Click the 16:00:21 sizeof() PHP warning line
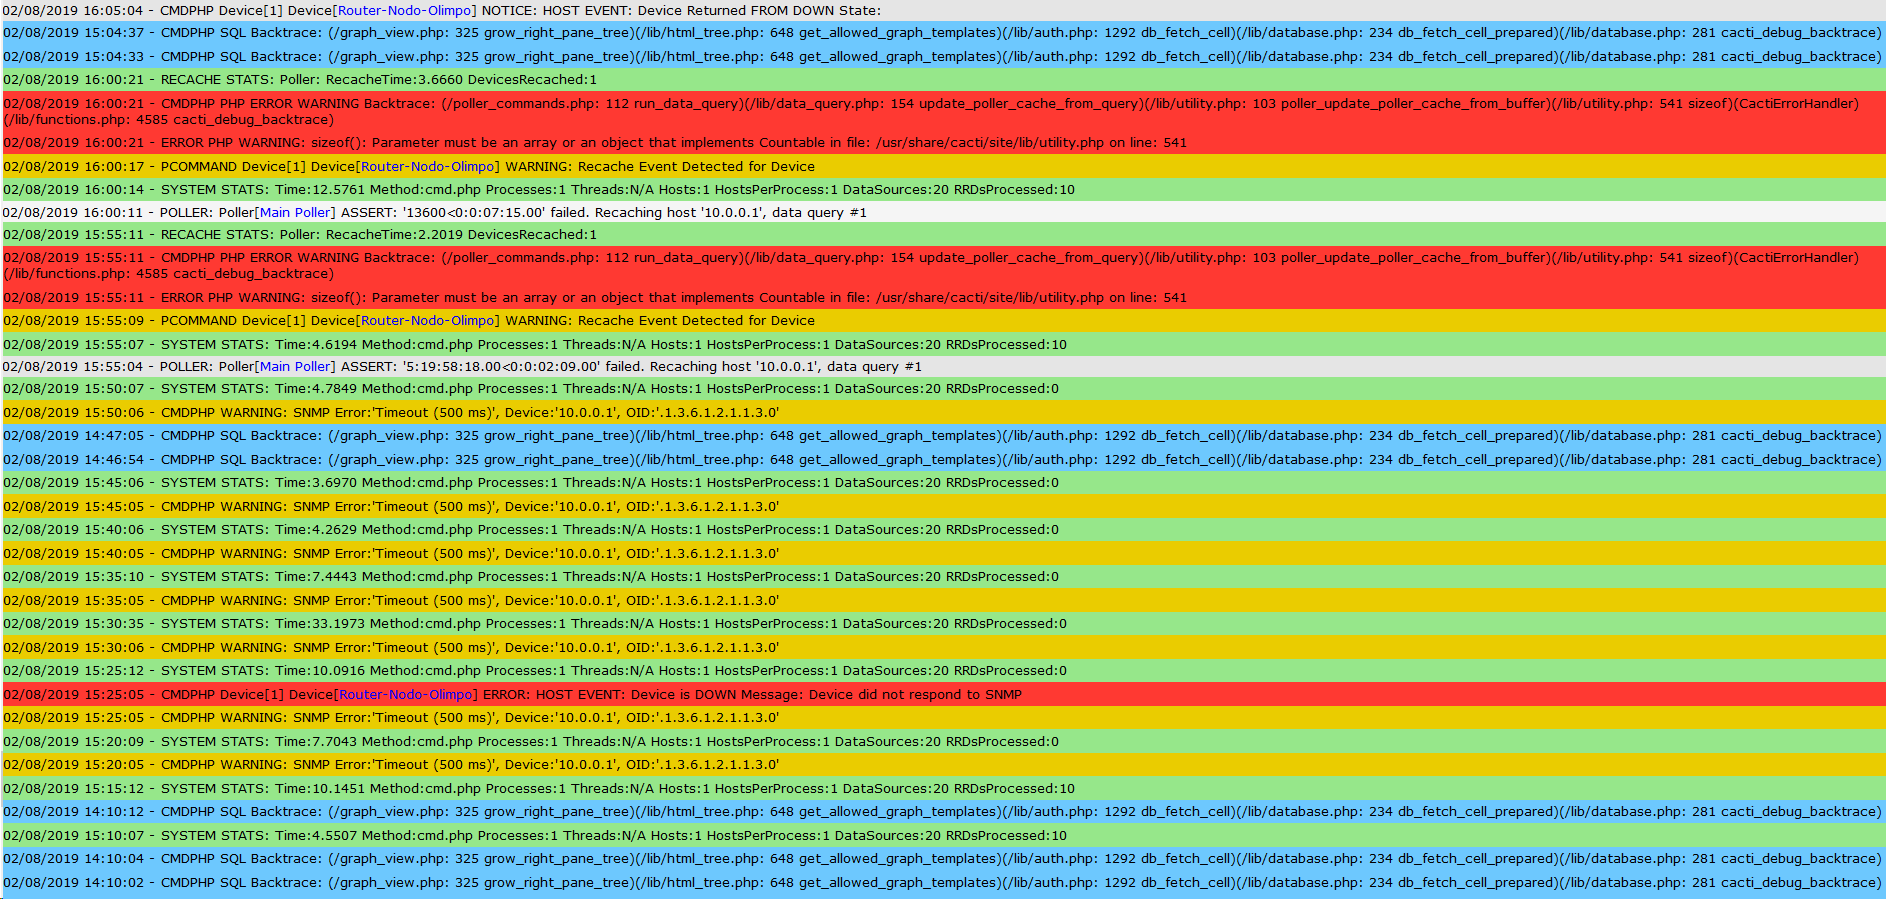 coord(944,143)
